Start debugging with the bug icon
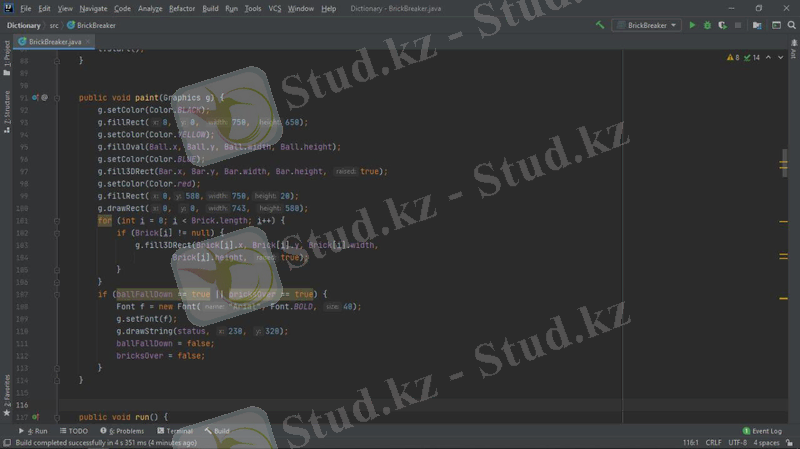Image resolution: width=800 pixels, height=449 pixels. 707,25
